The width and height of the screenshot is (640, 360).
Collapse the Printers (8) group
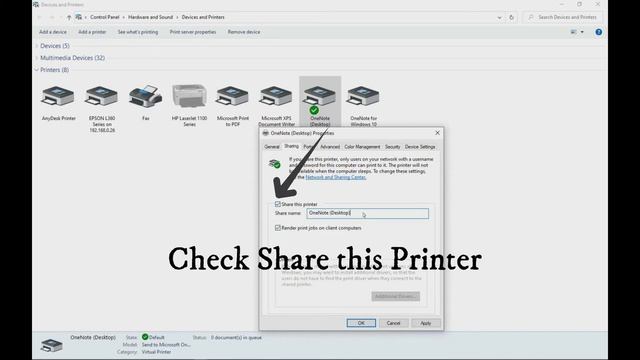tap(36, 70)
